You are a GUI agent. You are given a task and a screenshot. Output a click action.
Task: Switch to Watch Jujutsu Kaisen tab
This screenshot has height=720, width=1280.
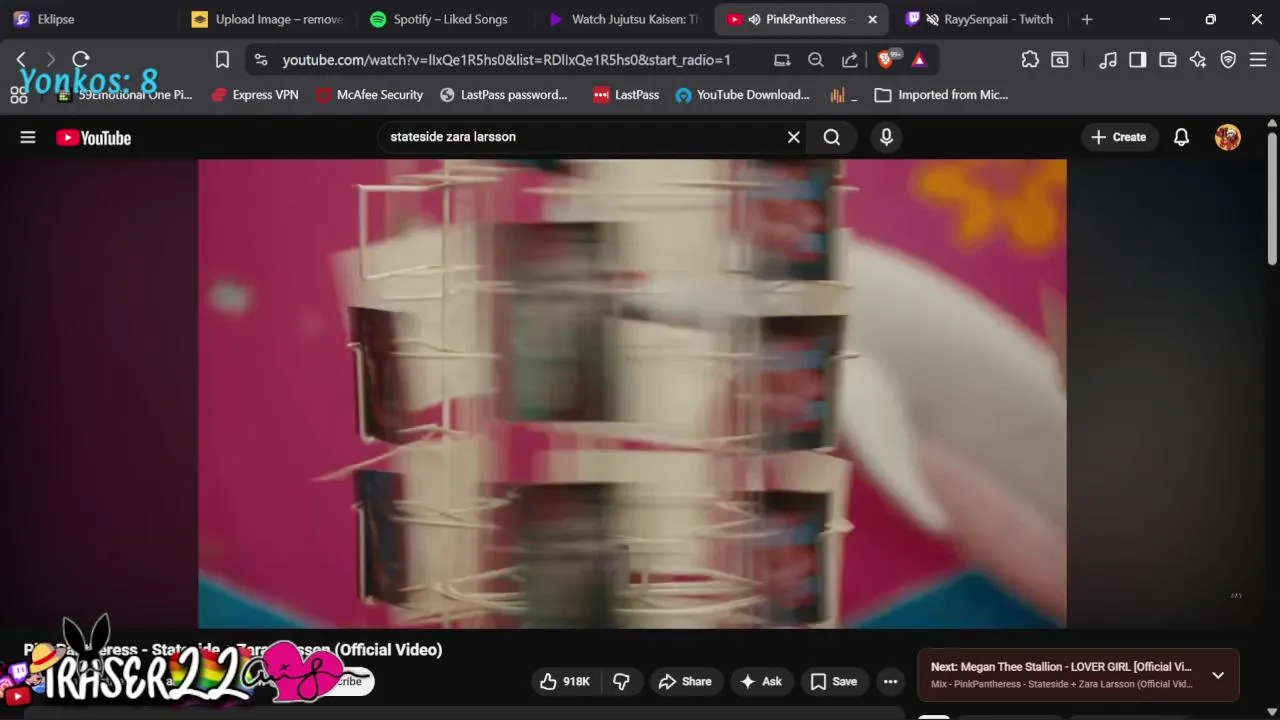pyautogui.click(x=625, y=19)
